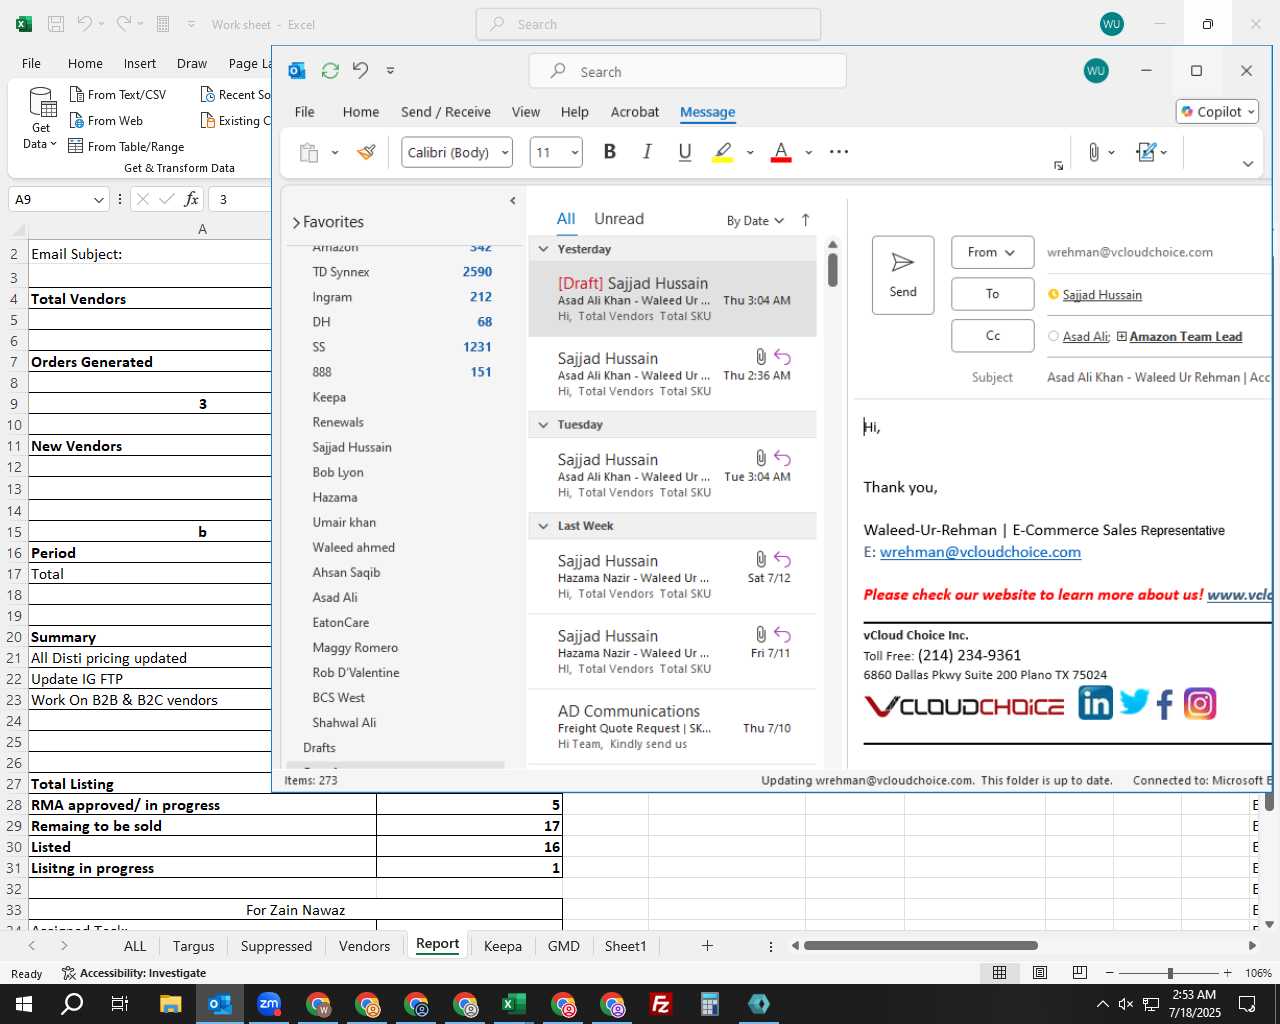Open the Send / Receive tab

click(445, 112)
